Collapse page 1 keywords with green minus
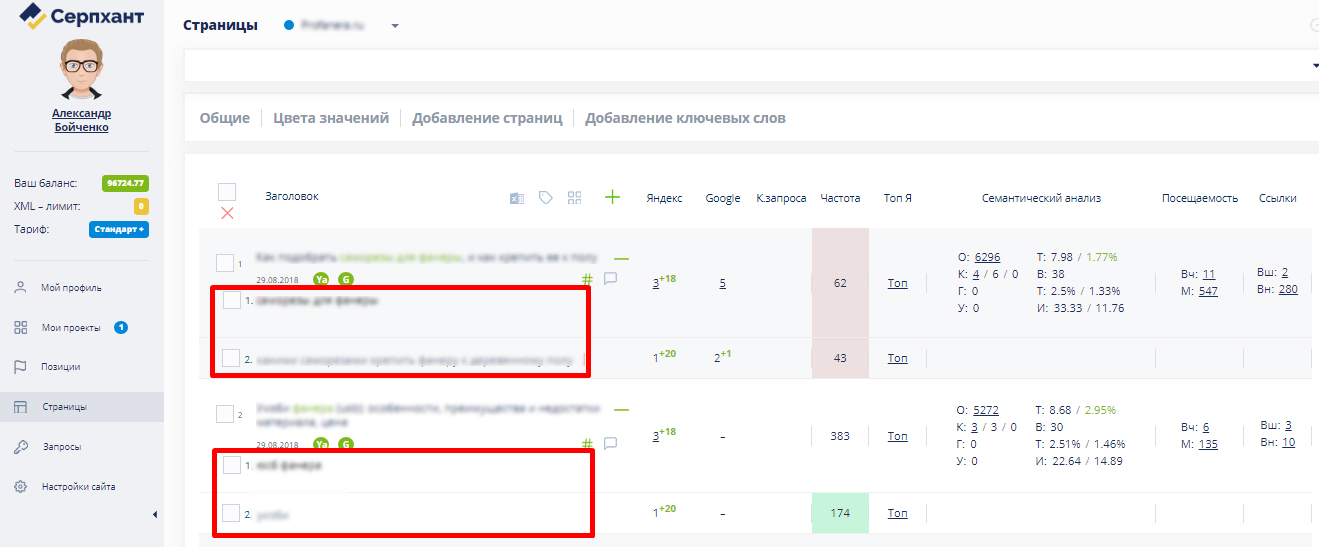 pos(621,257)
